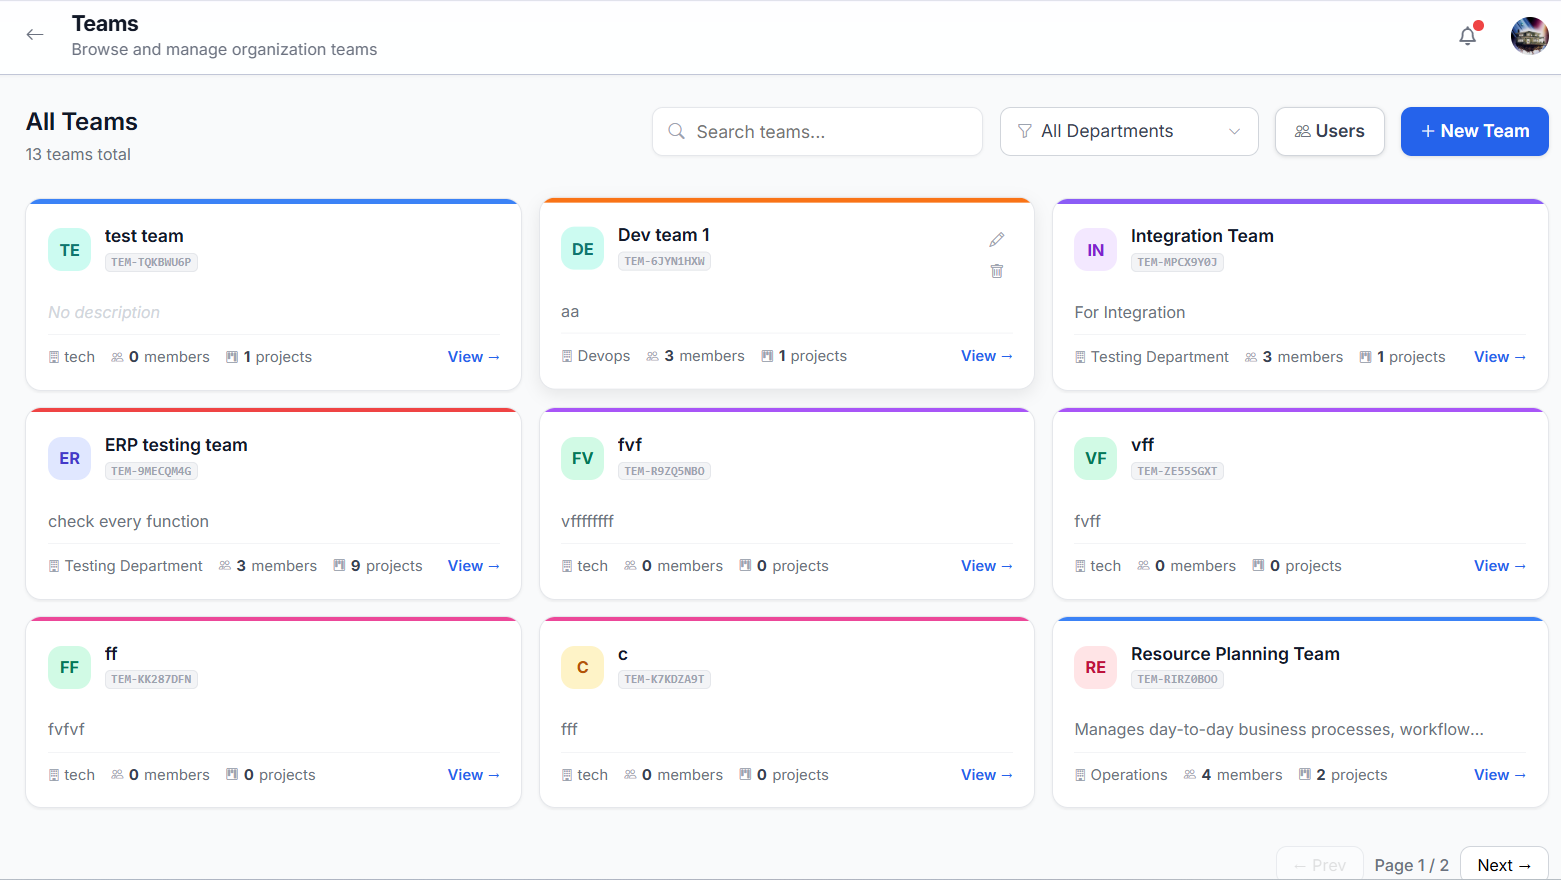Expand the All Departments filter dropdown
Viewport: 1561px width, 880px height.
(1129, 131)
